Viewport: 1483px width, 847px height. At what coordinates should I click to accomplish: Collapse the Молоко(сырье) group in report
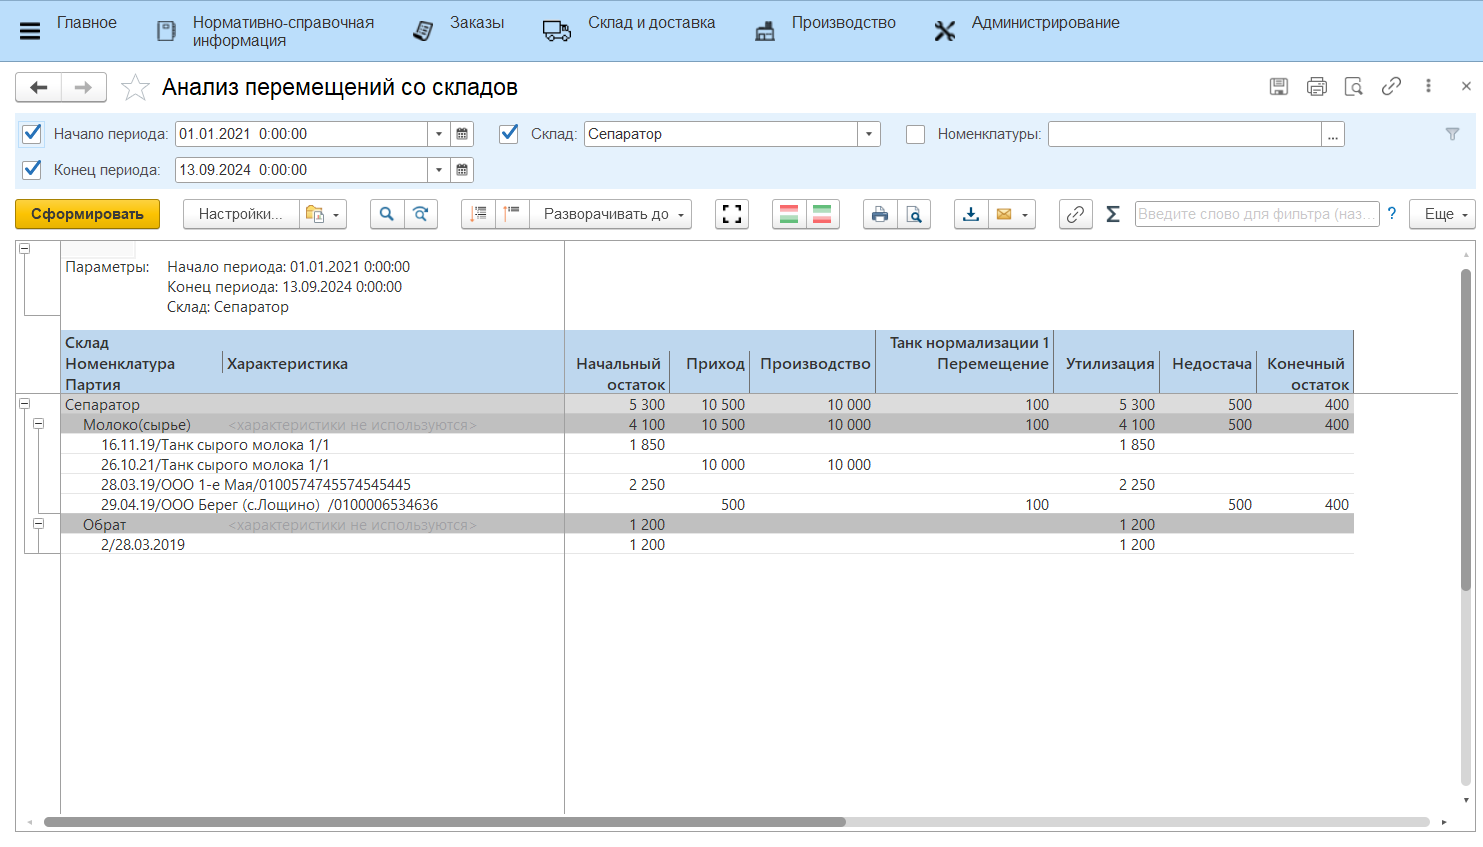[x=39, y=424]
